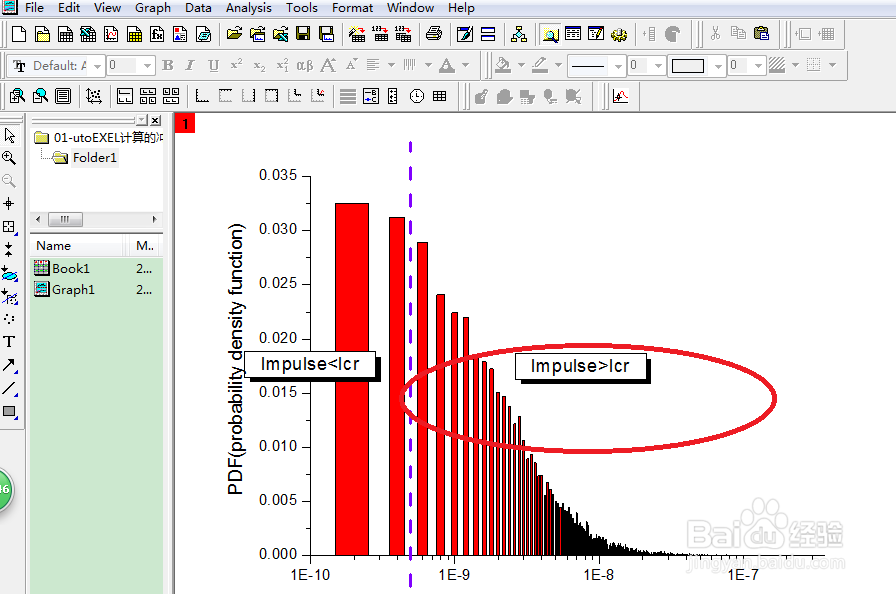The image size is (896, 594).
Task: Select Graph1 in the Project Explorer list
Action: point(73,290)
